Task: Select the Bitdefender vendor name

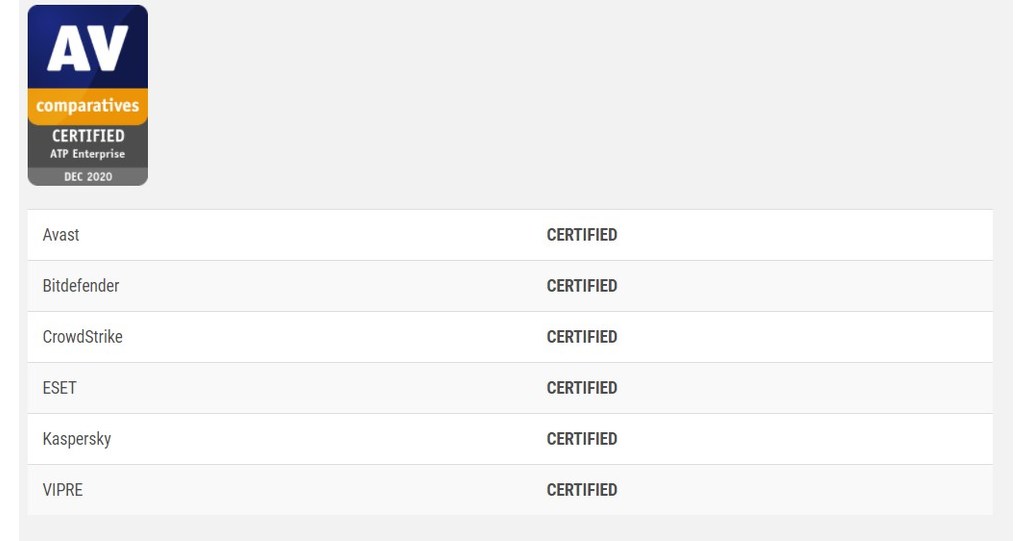Action: tap(81, 286)
